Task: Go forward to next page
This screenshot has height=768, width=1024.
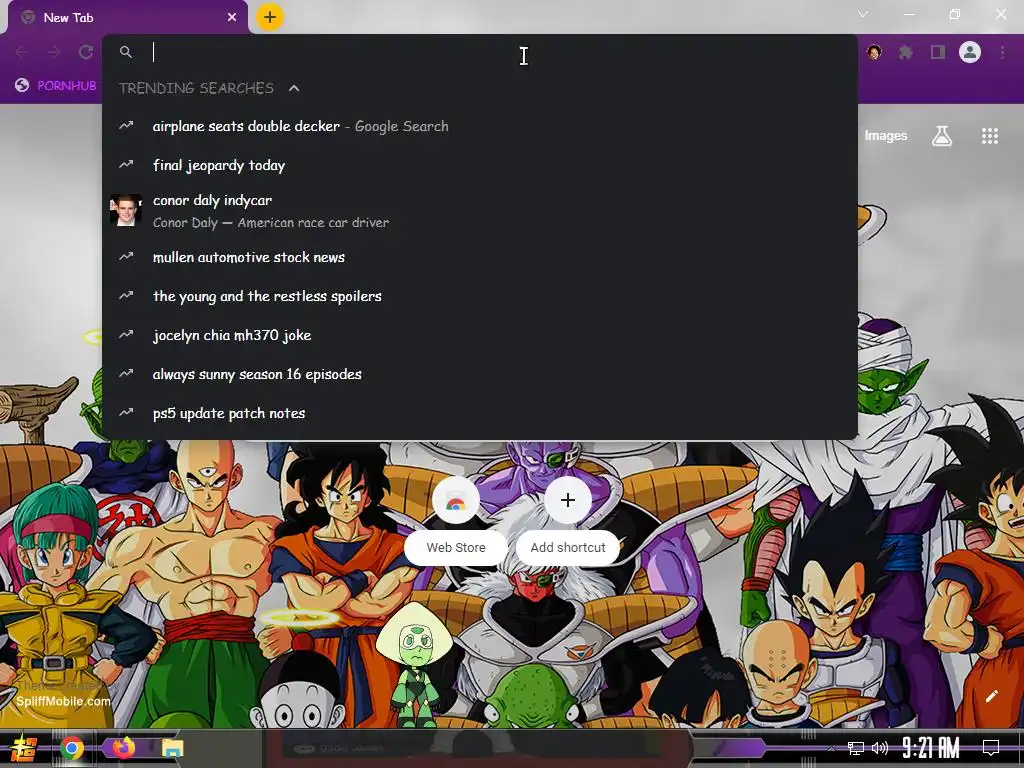Action: 54,52
